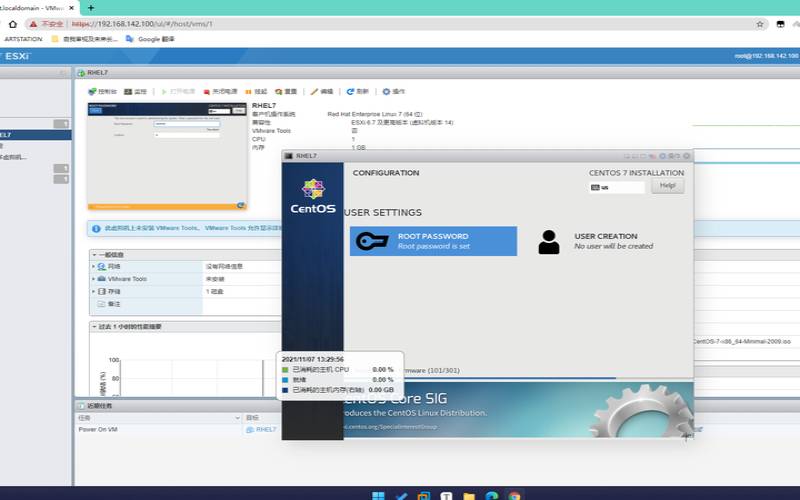This screenshot has width=800, height=500.
Task: Expand the VMware Tools row
Action: (93, 279)
